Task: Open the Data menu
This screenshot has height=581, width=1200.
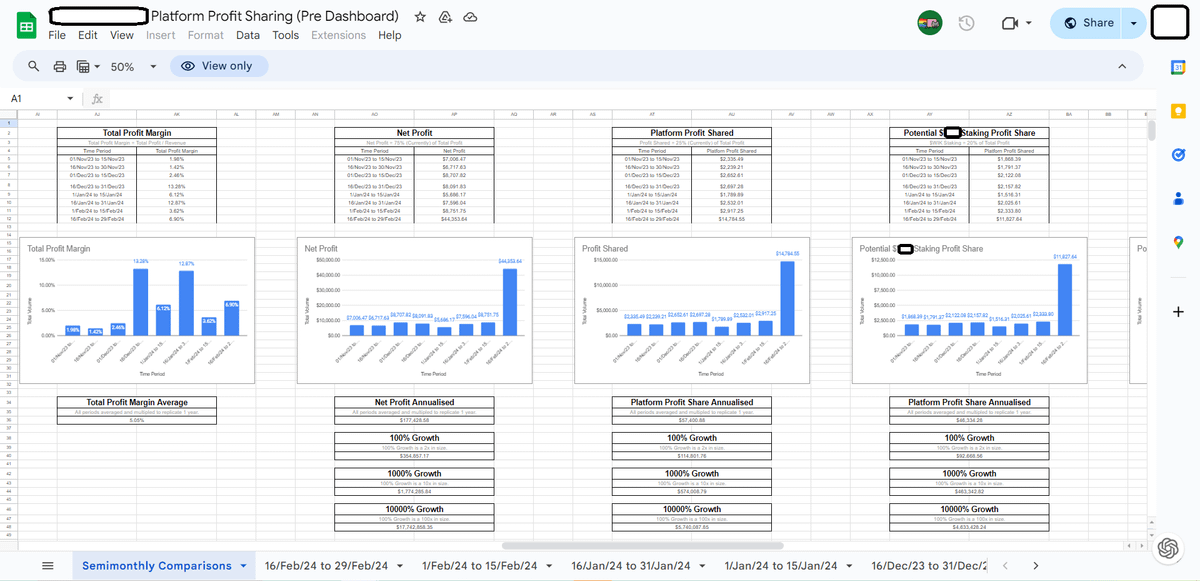Action: click(x=248, y=35)
